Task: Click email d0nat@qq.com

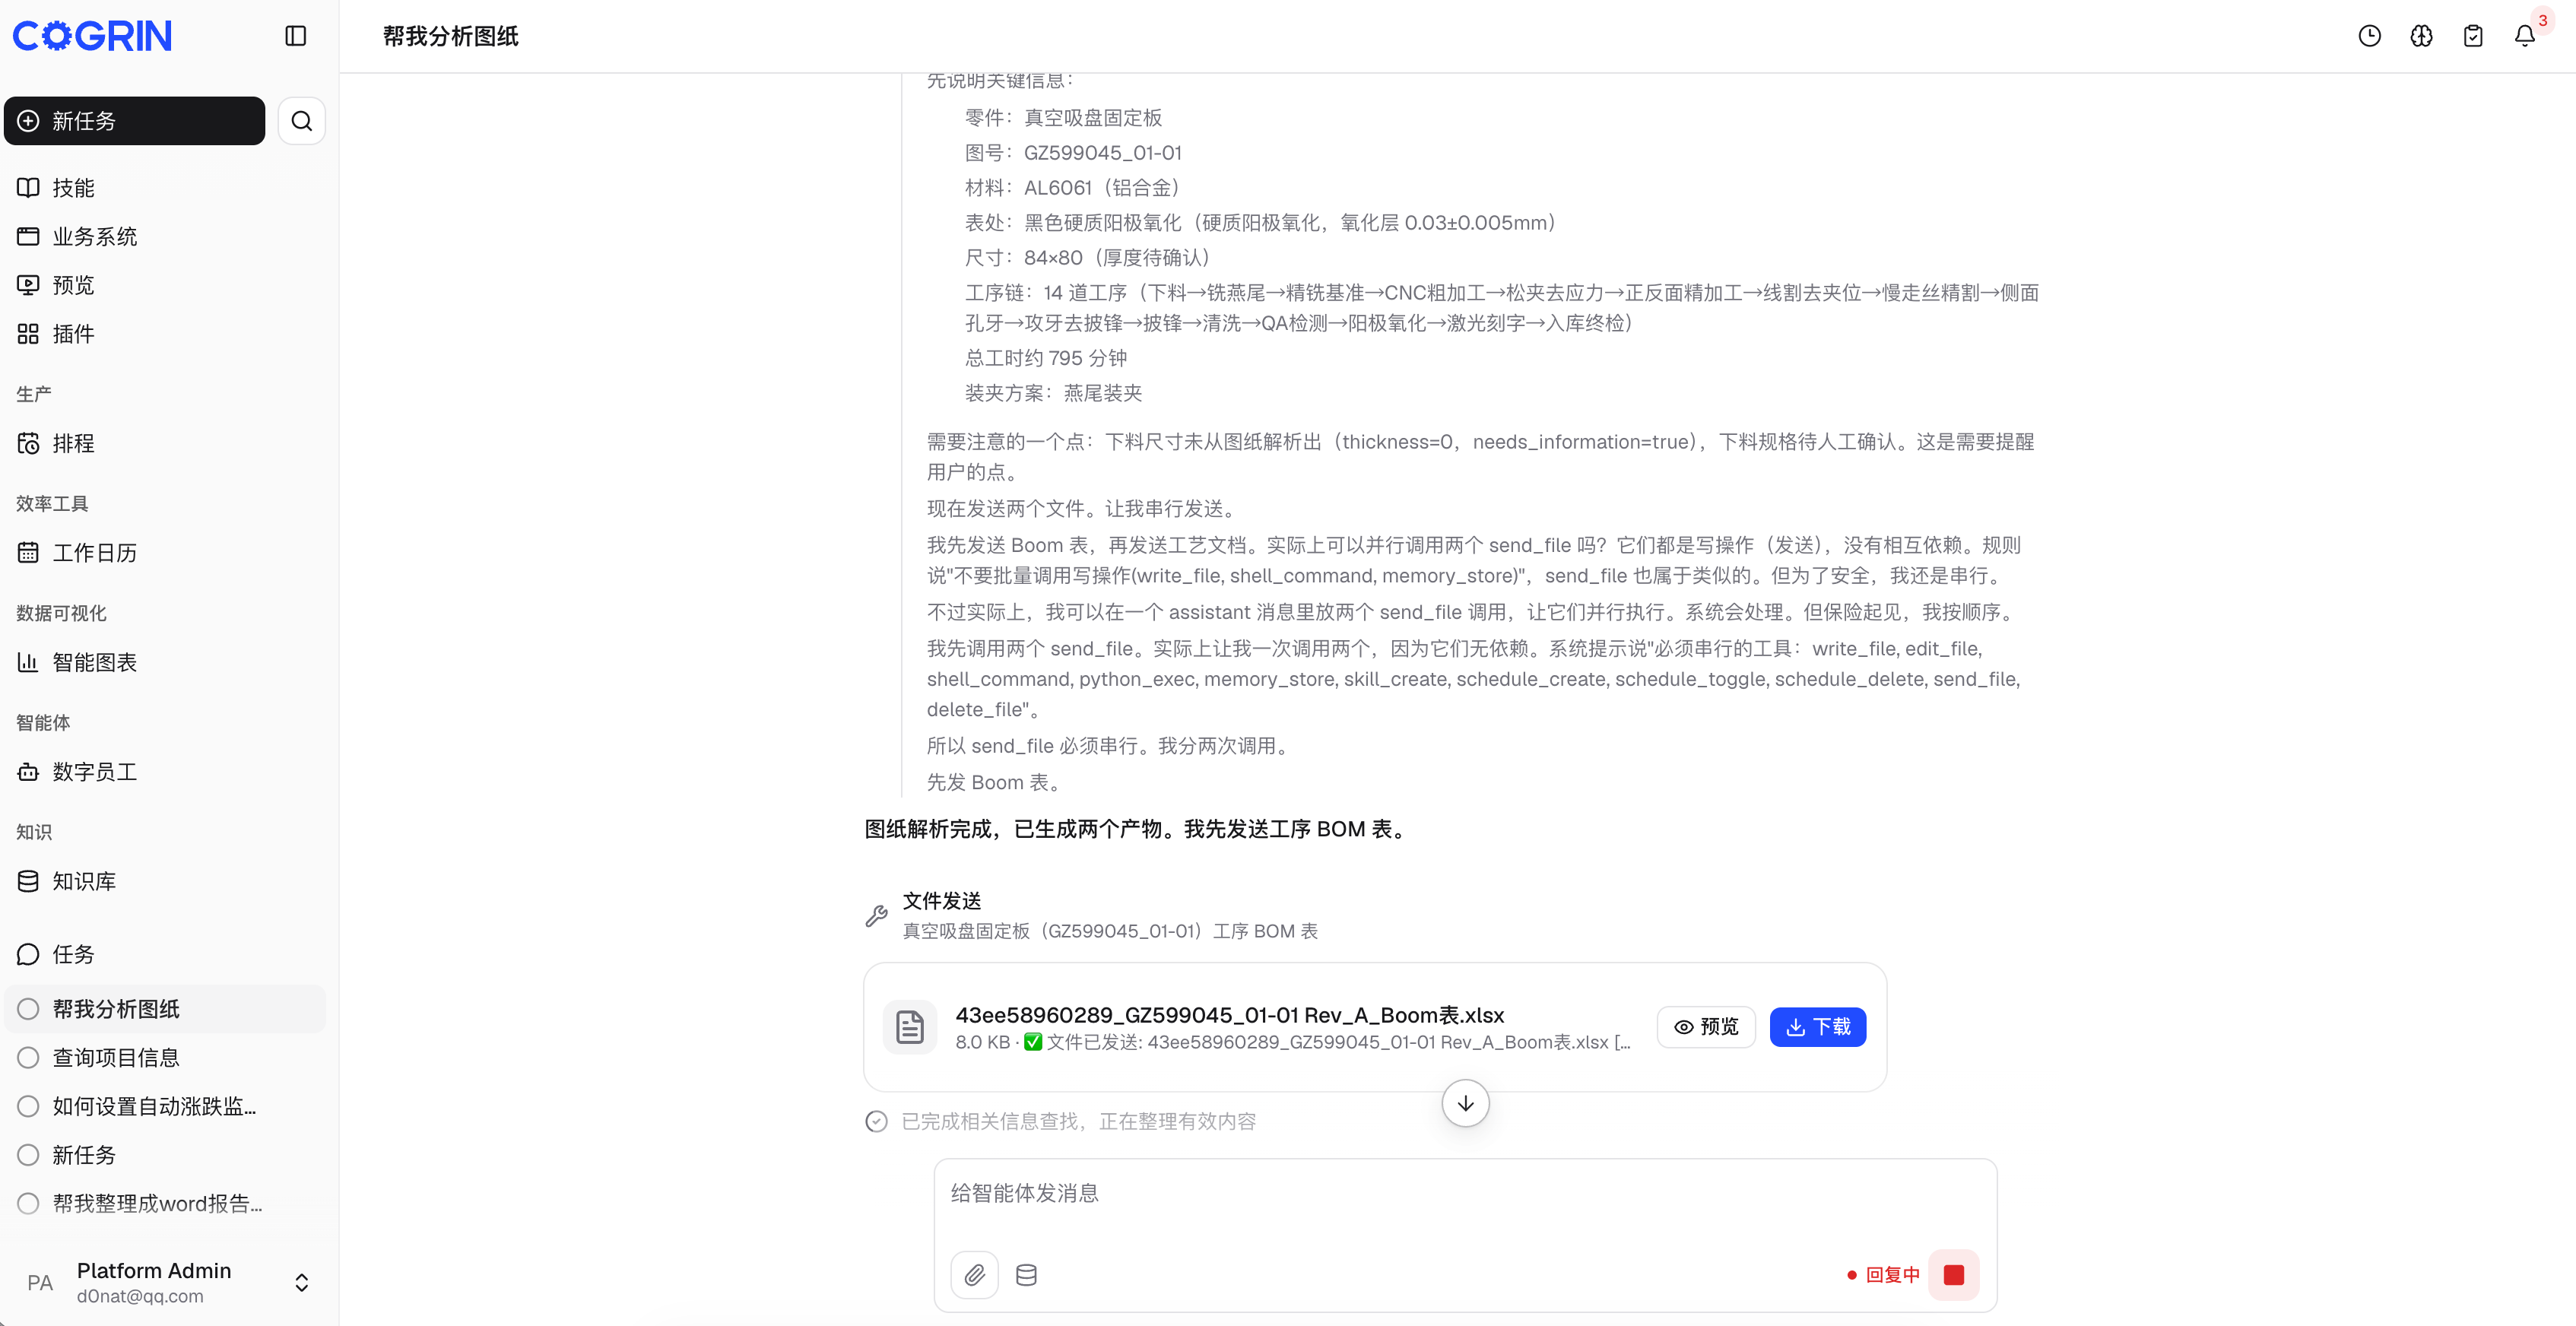Action: (x=140, y=1296)
